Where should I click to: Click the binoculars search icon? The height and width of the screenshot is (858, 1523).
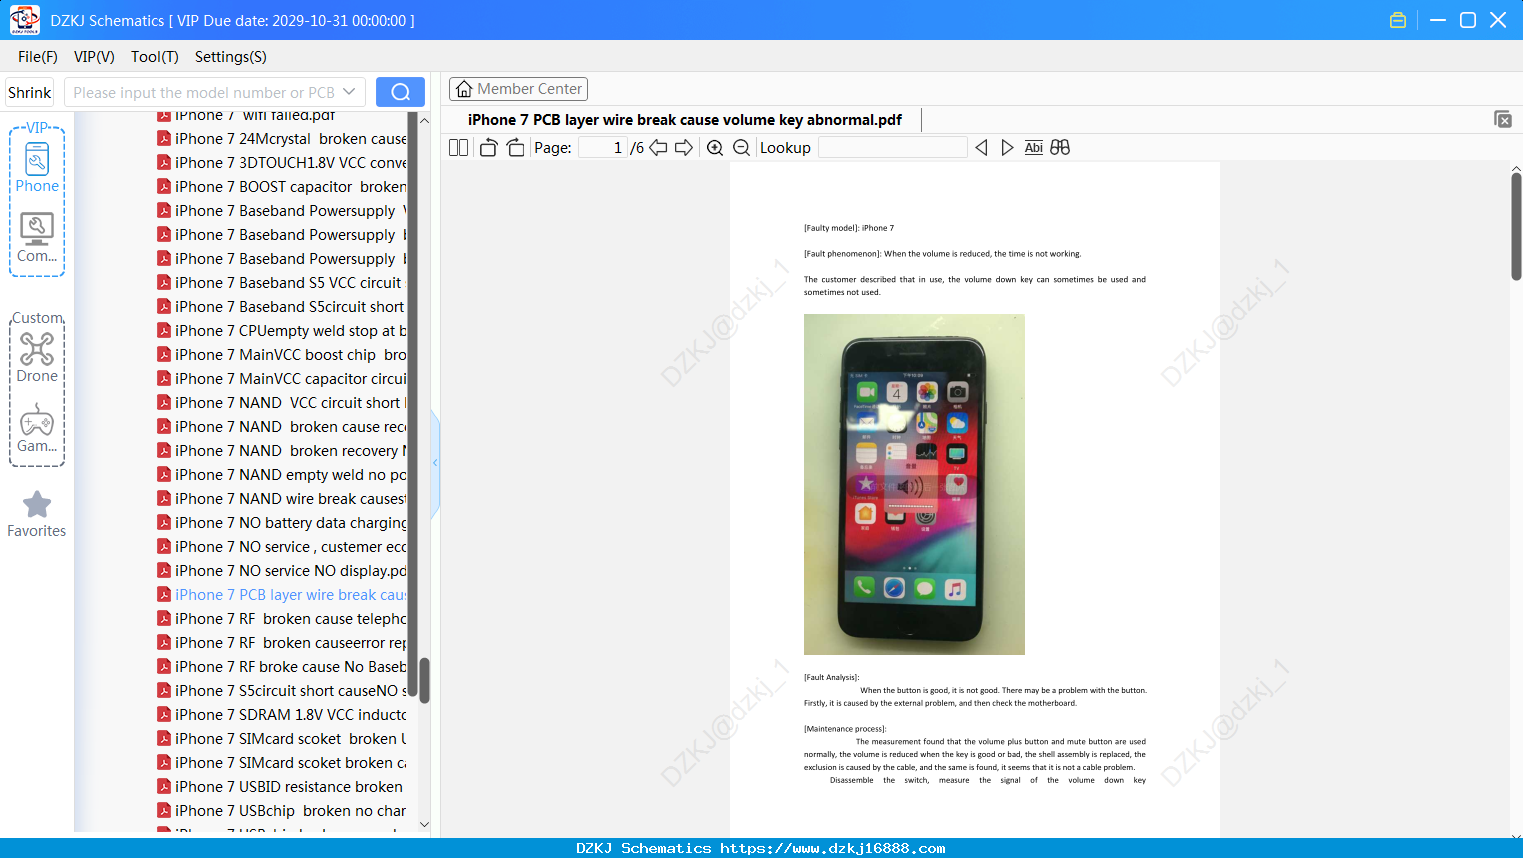pyautogui.click(x=1060, y=148)
